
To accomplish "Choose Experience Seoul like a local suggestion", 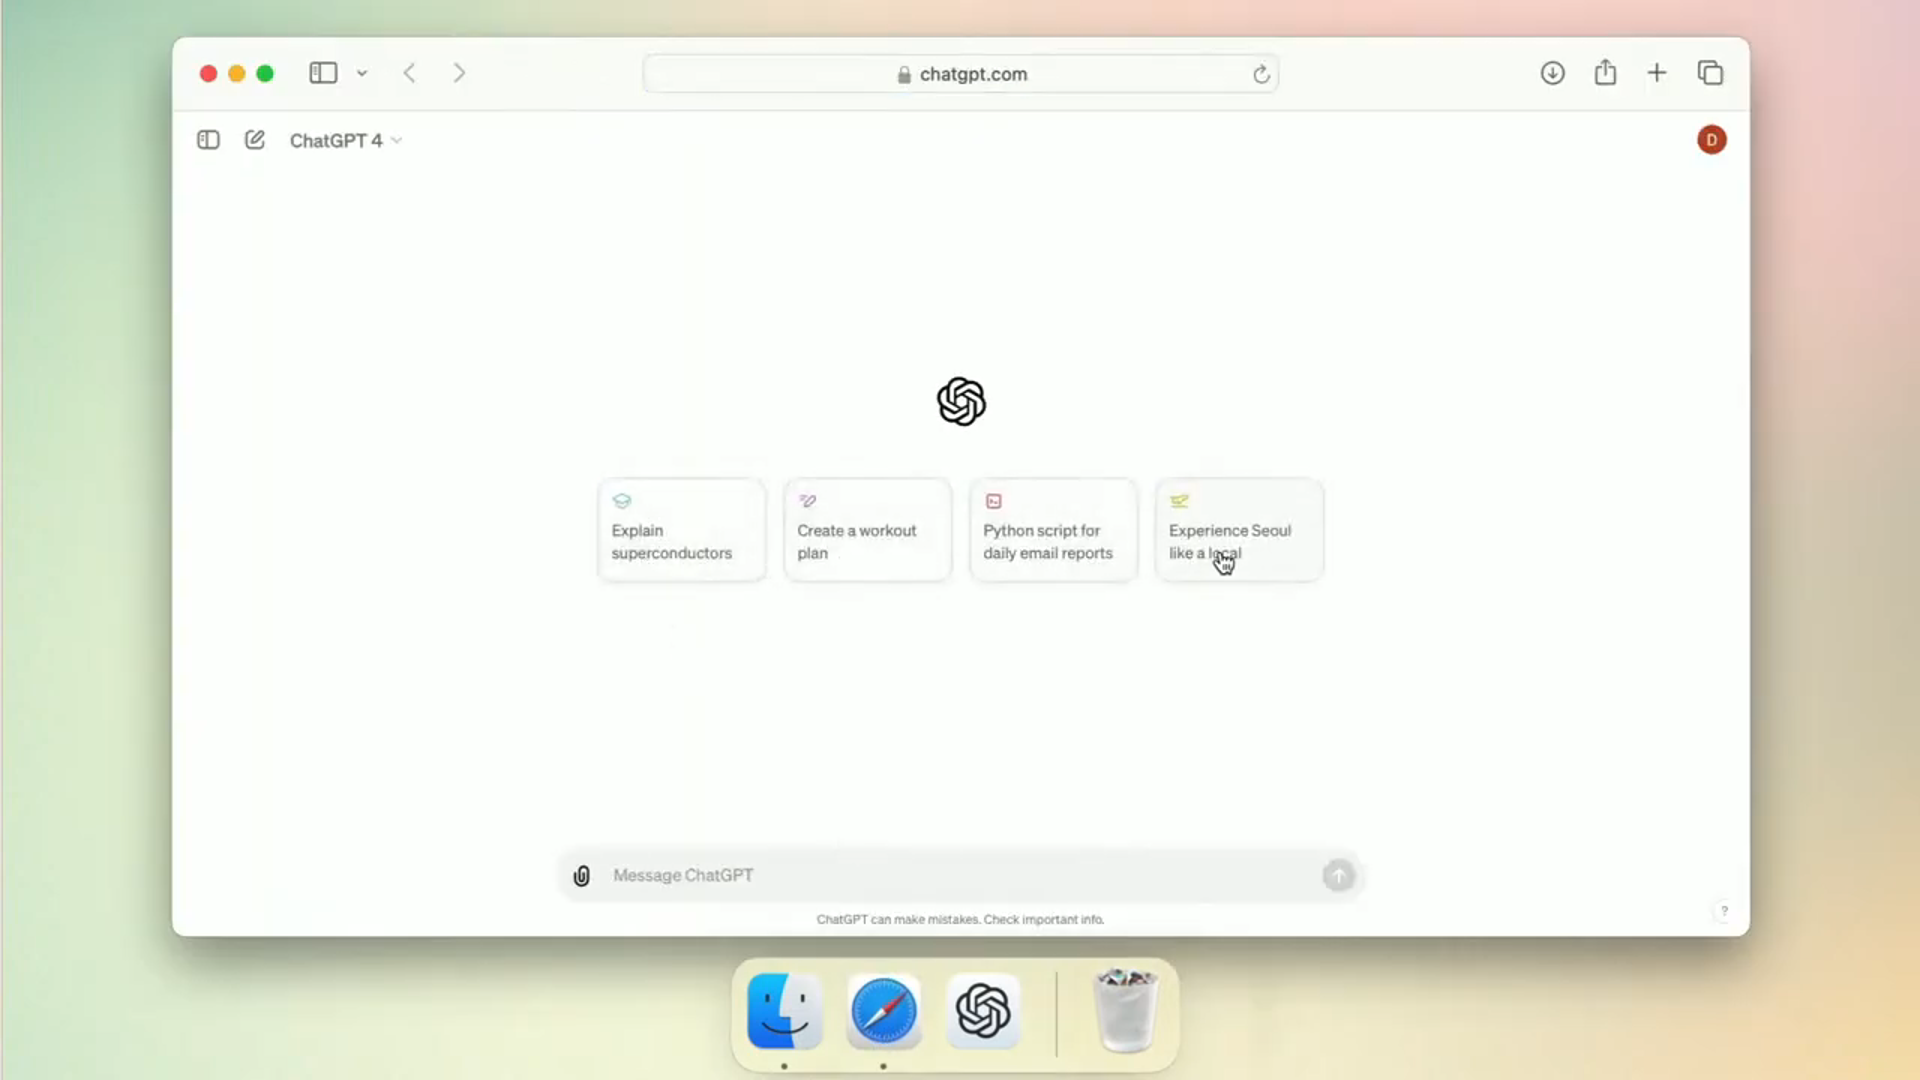I will point(1239,530).
